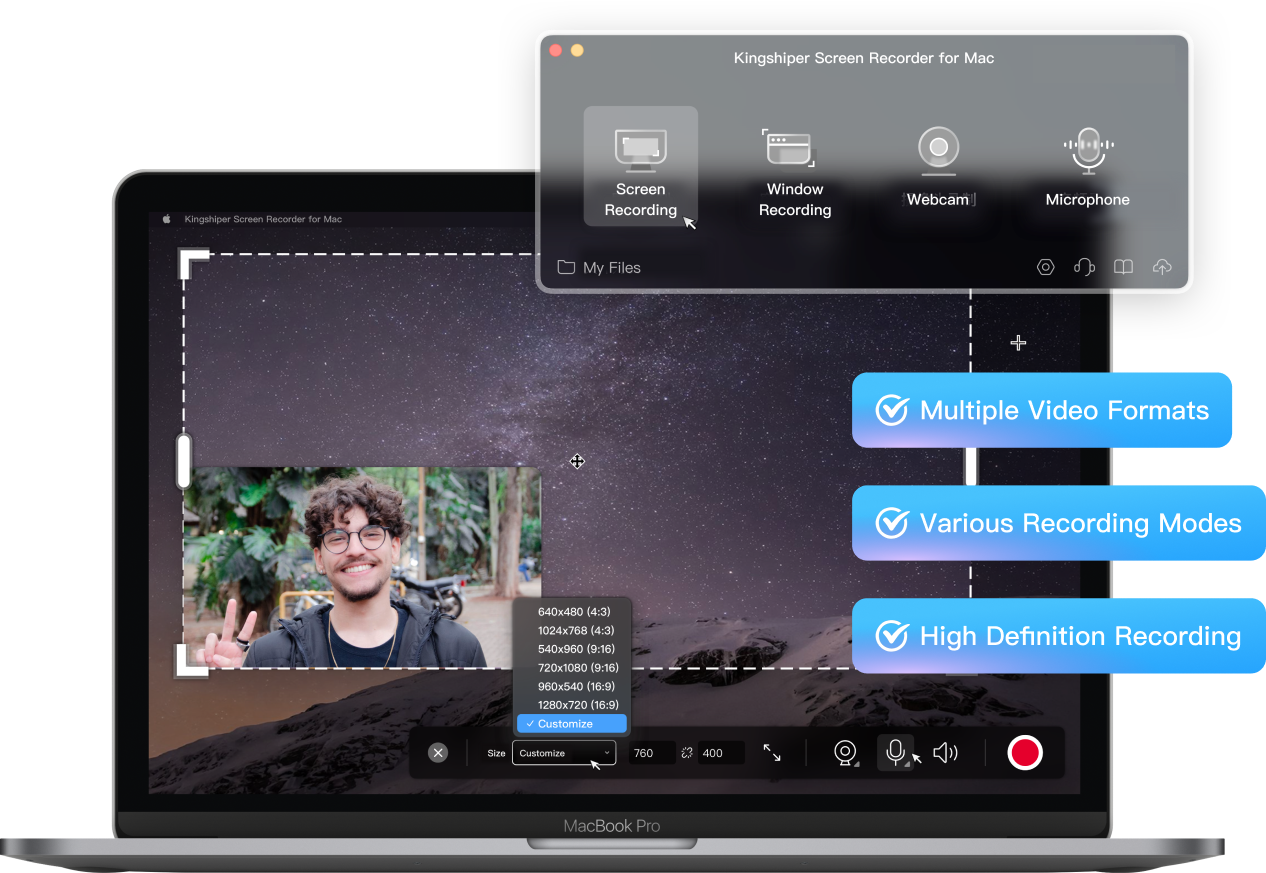Toggle webcam in recording toolbar
Image resolution: width=1266 pixels, height=873 pixels.
point(846,753)
